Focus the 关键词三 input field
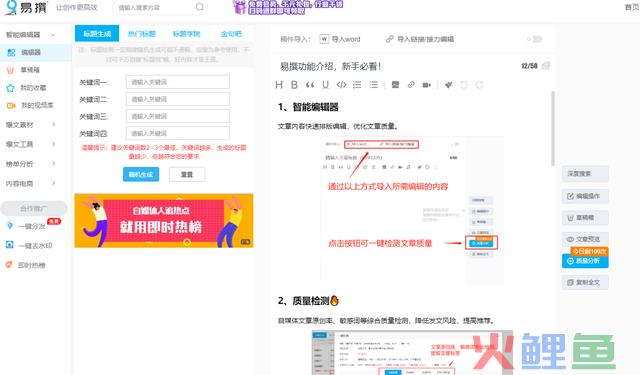 (x=178, y=116)
